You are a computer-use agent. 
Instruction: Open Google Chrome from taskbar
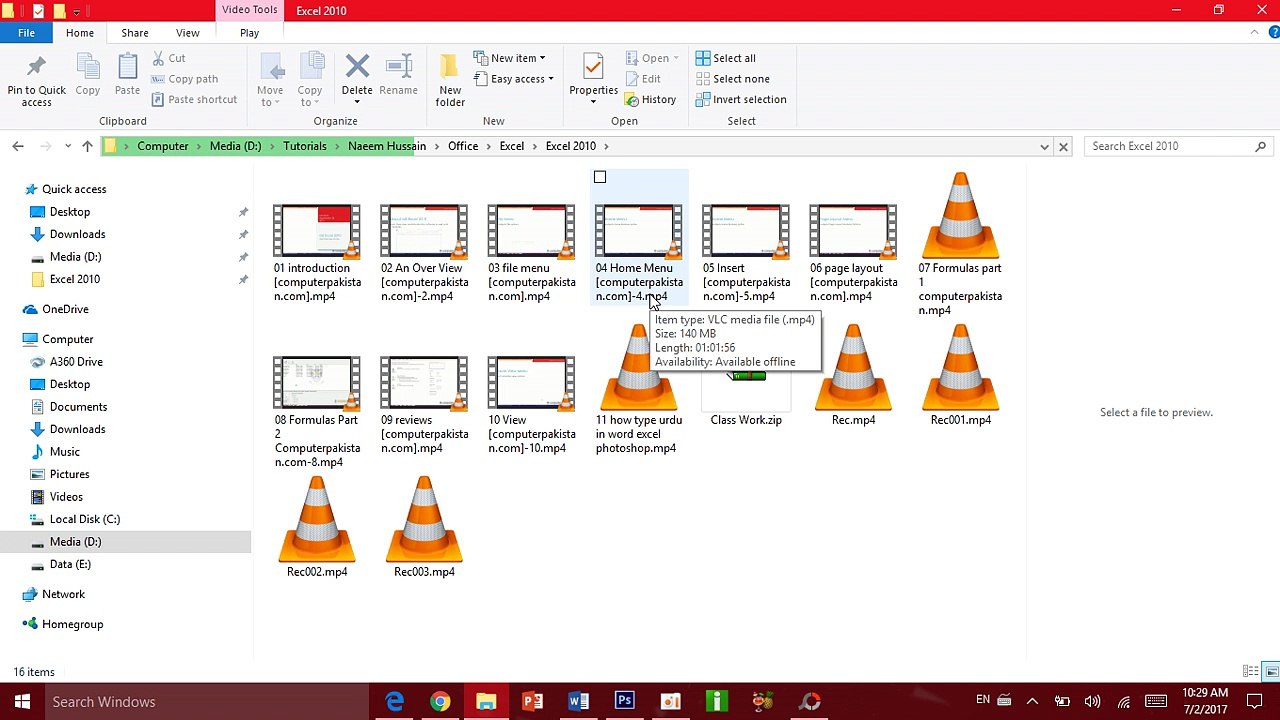point(440,701)
